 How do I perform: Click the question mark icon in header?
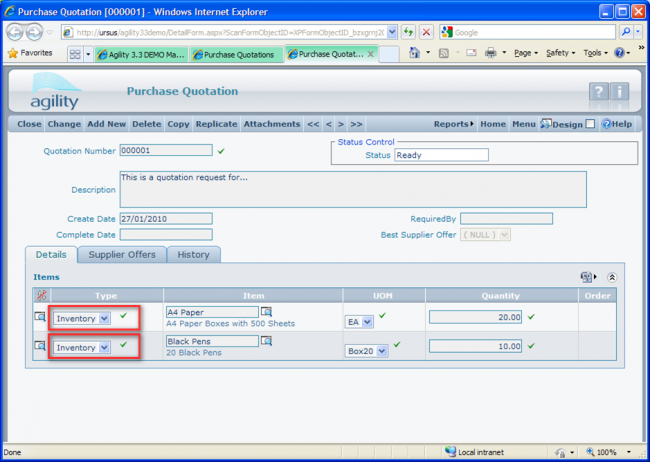point(598,93)
